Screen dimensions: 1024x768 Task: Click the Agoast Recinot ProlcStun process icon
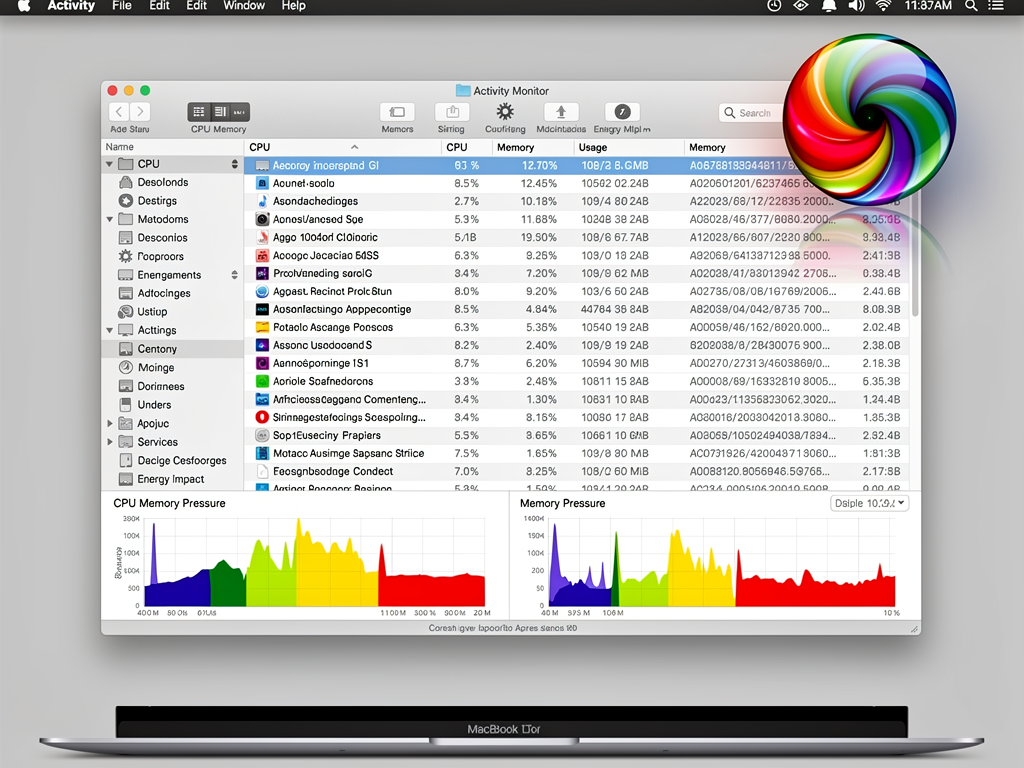pos(262,291)
